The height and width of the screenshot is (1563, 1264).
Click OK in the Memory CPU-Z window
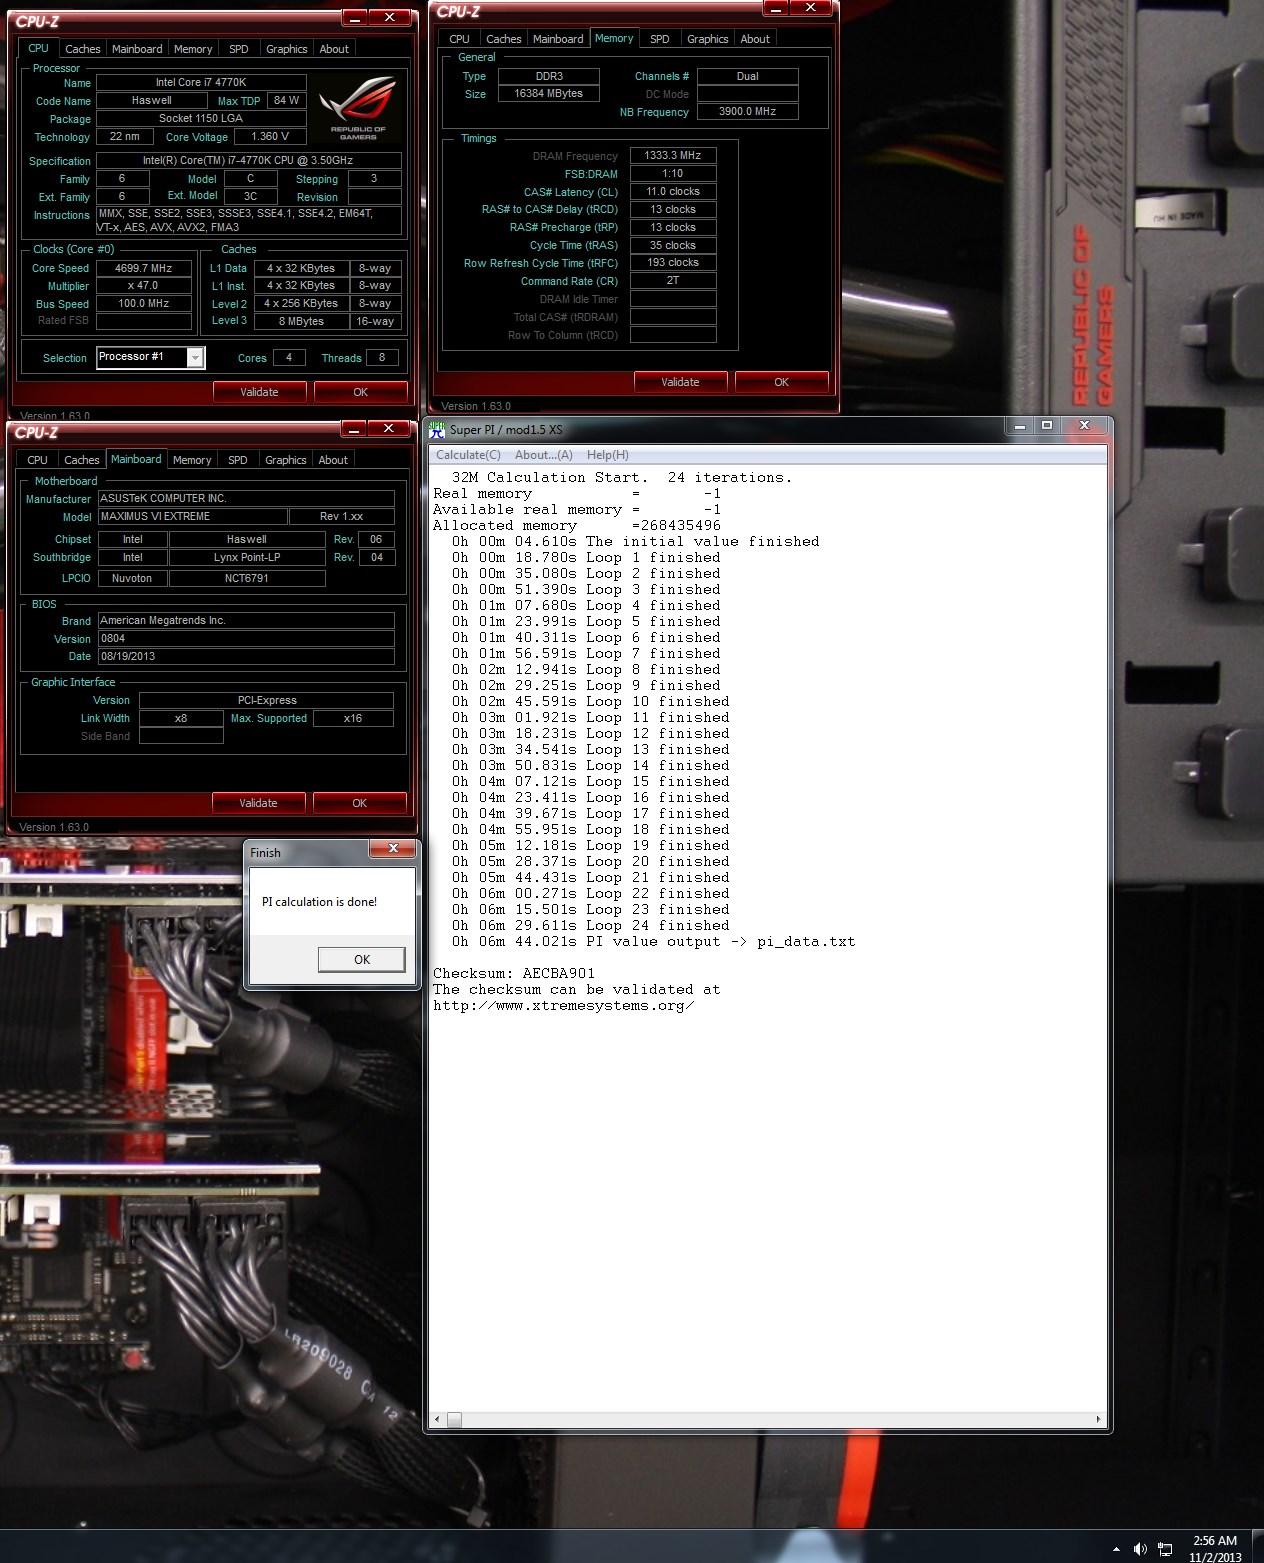coord(781,382)
